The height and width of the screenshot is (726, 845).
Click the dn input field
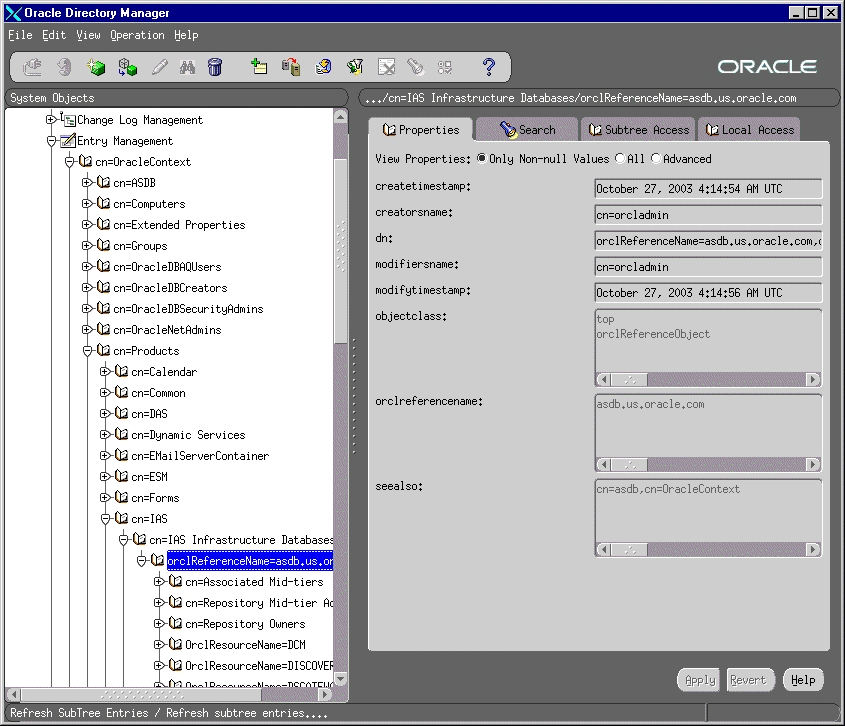[708, 241]
